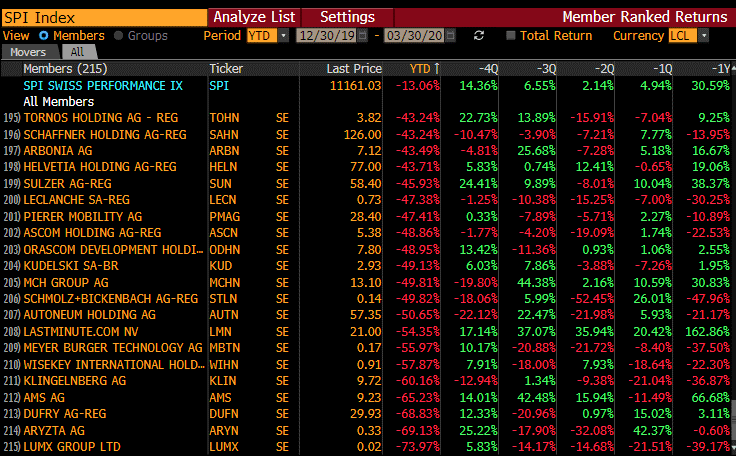Select SULZER AG-REG member row

pyautogui.click(x=366, y=183)
